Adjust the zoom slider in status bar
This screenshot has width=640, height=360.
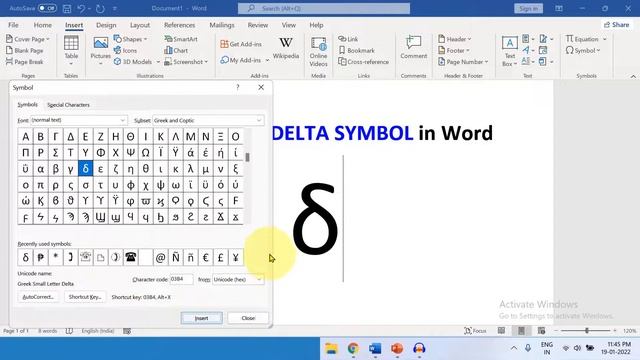[x=587, y=331]
